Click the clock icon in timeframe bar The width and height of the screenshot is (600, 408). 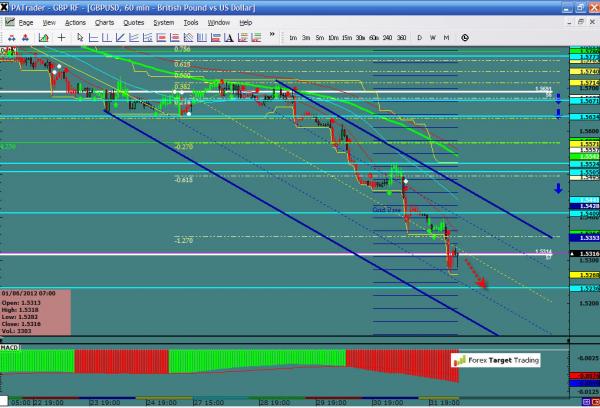click(x=465, y=37)
